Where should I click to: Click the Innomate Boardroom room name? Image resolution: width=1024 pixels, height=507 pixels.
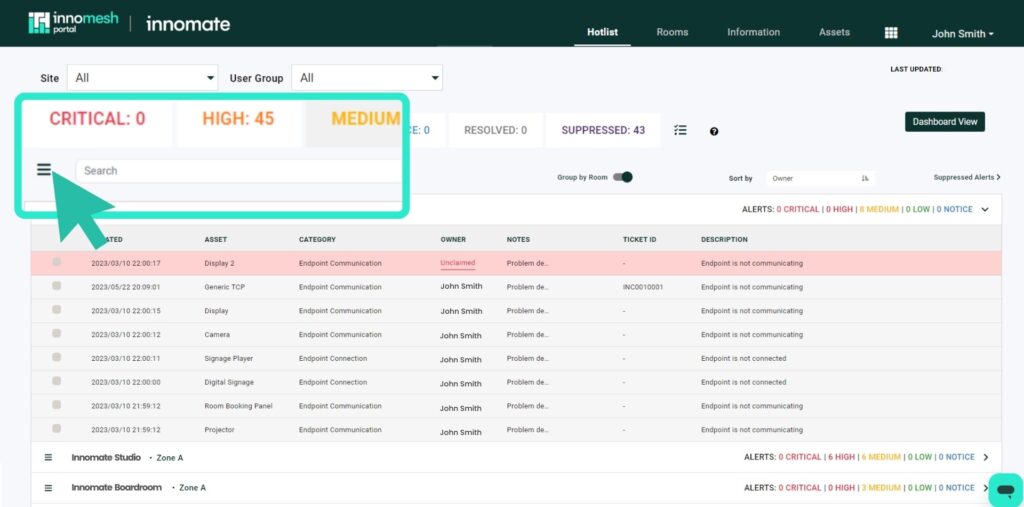(x=116, y=487)
